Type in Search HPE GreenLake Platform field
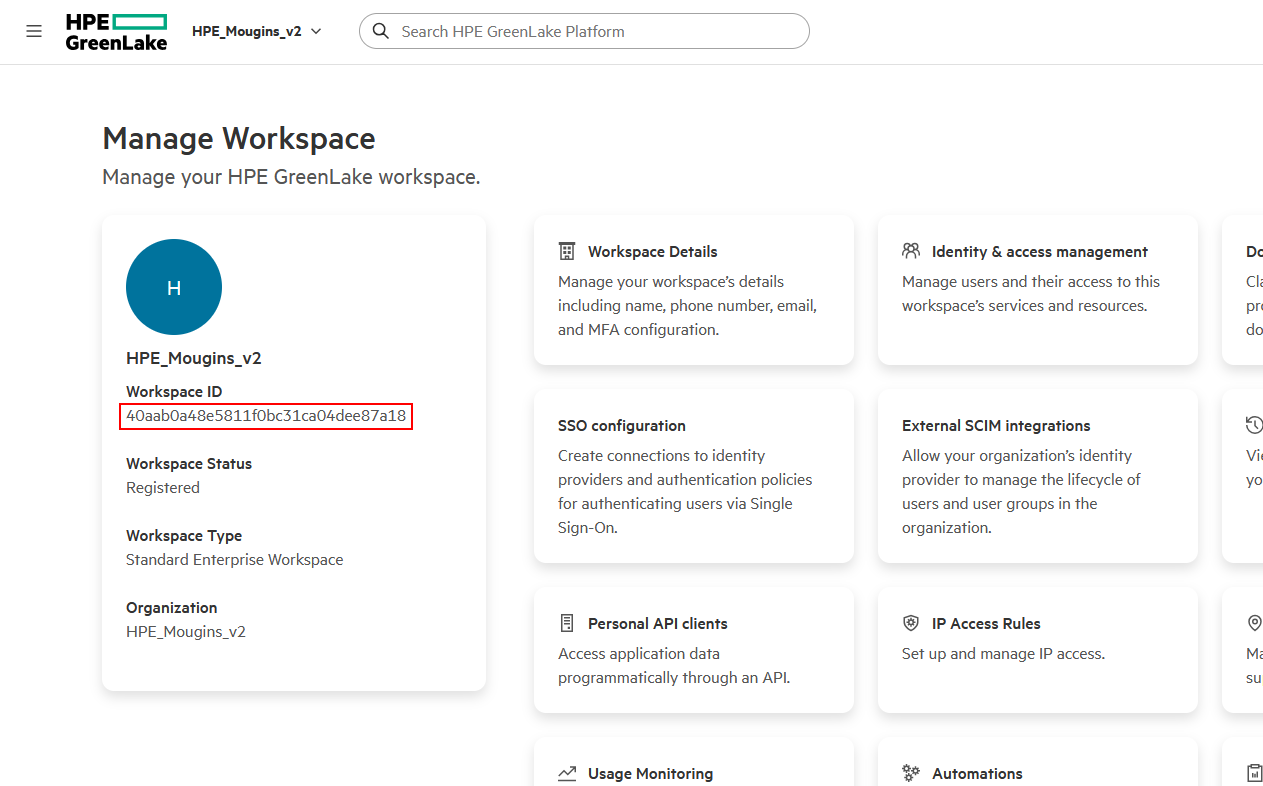 (600, 31)
